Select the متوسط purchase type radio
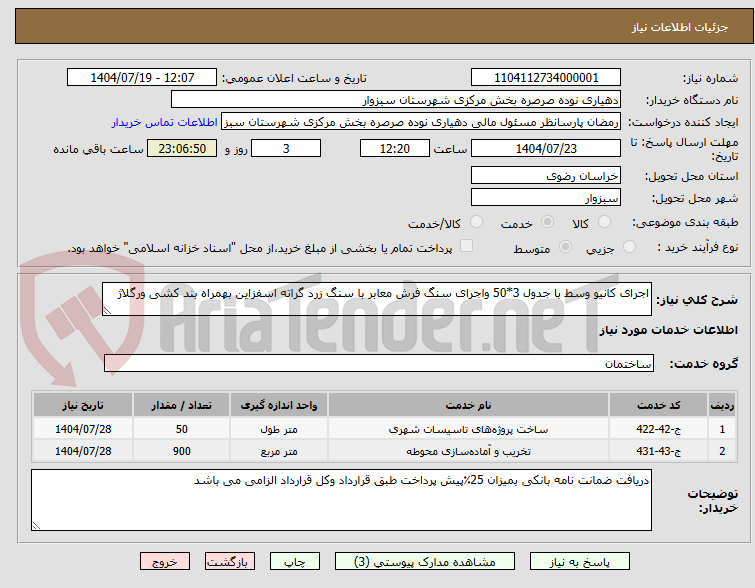755x588 pixels. point(565,247)
